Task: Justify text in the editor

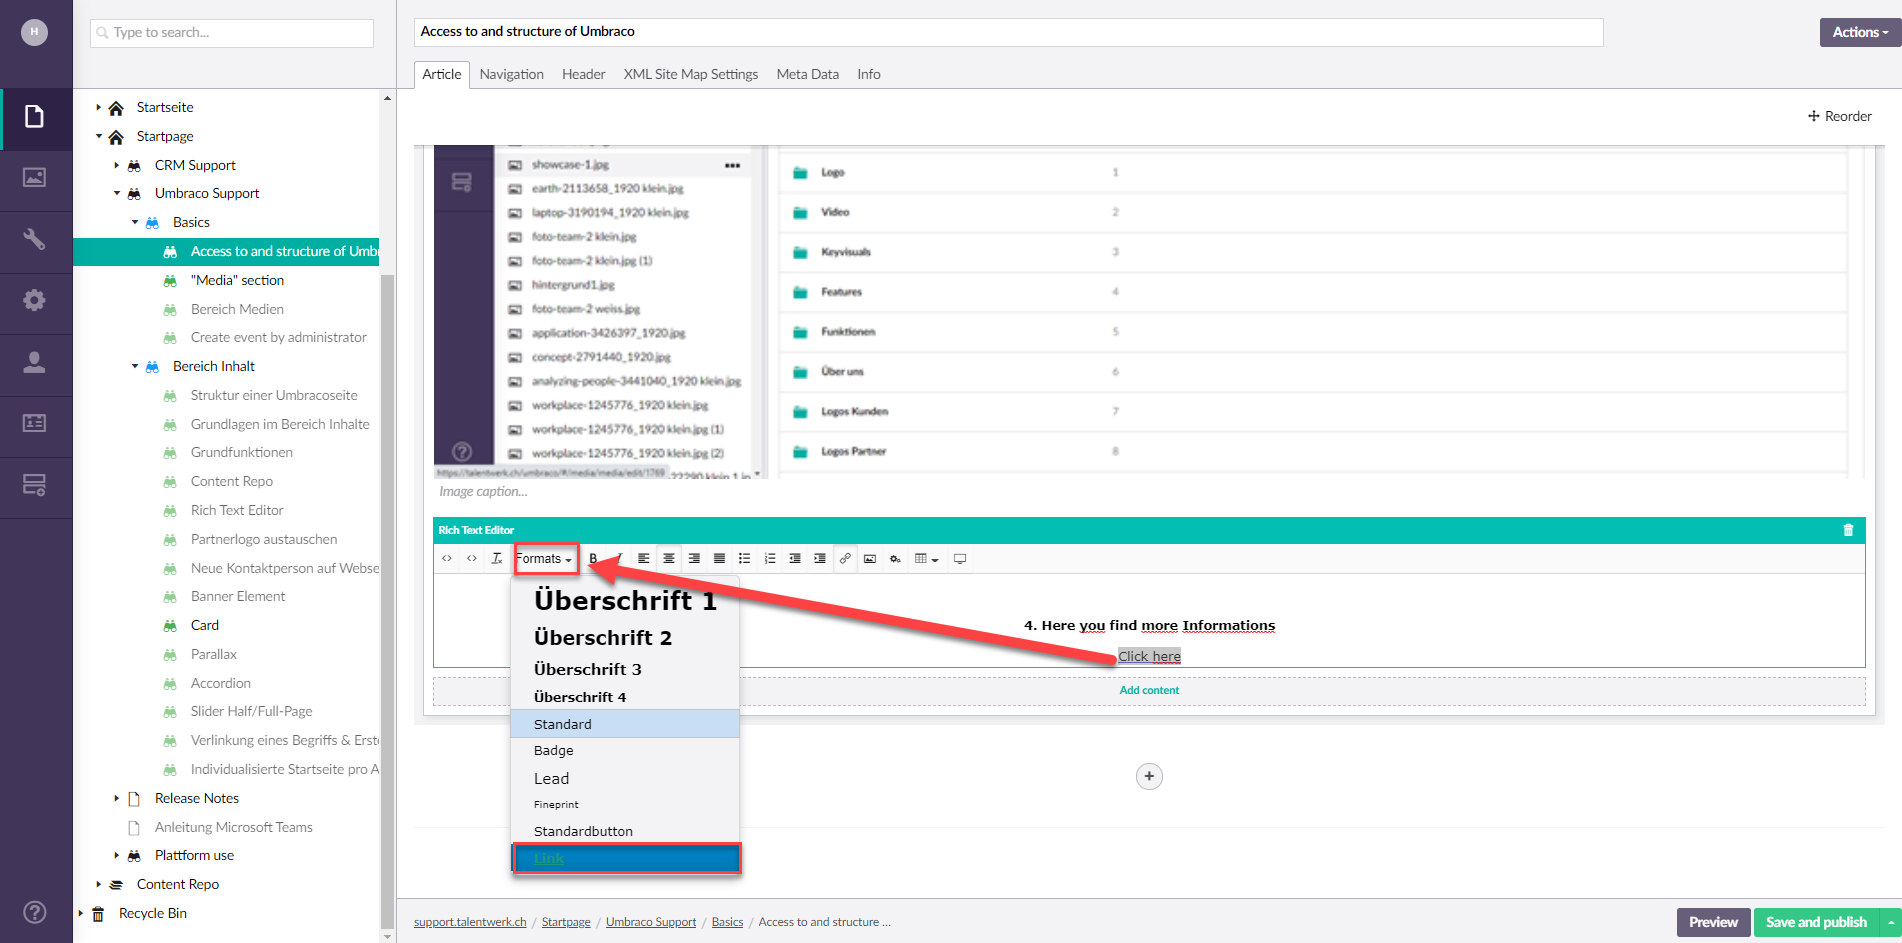Action: (x=719, y=559)
